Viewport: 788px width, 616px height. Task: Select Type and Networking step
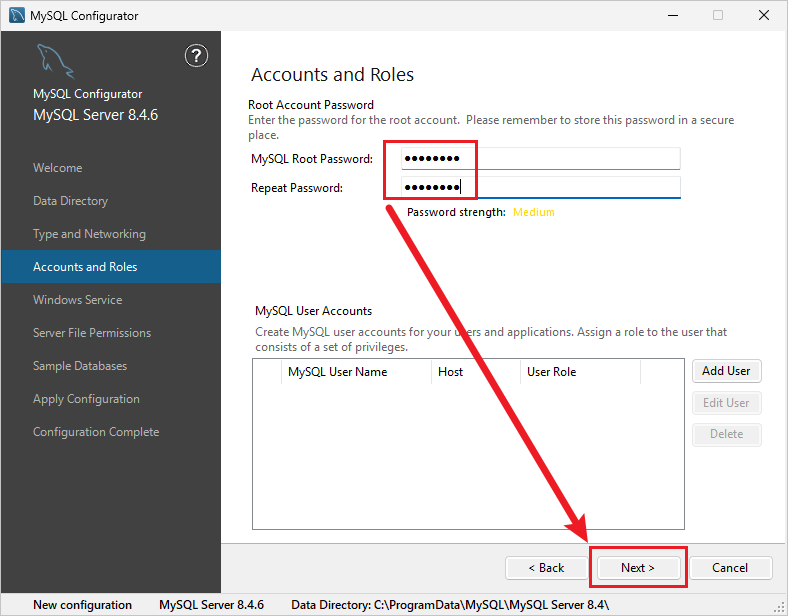[89, 234]
